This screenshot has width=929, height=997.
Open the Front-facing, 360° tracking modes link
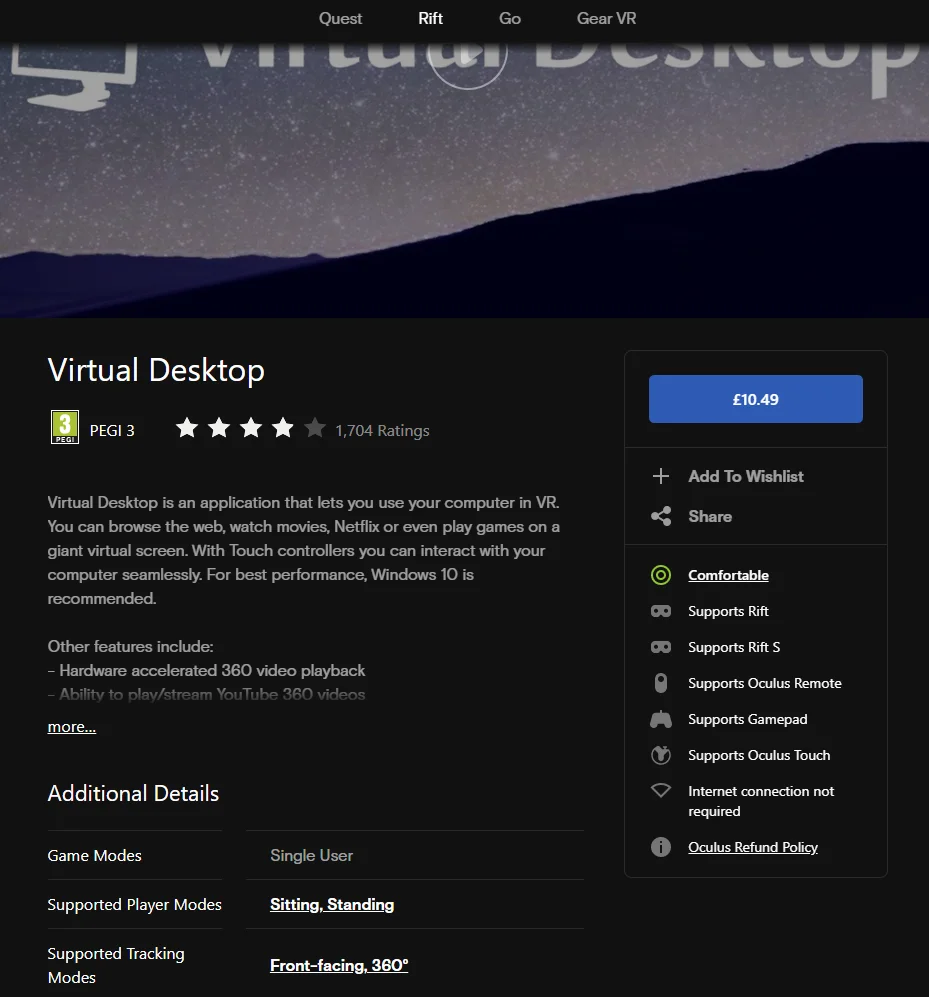339,965
